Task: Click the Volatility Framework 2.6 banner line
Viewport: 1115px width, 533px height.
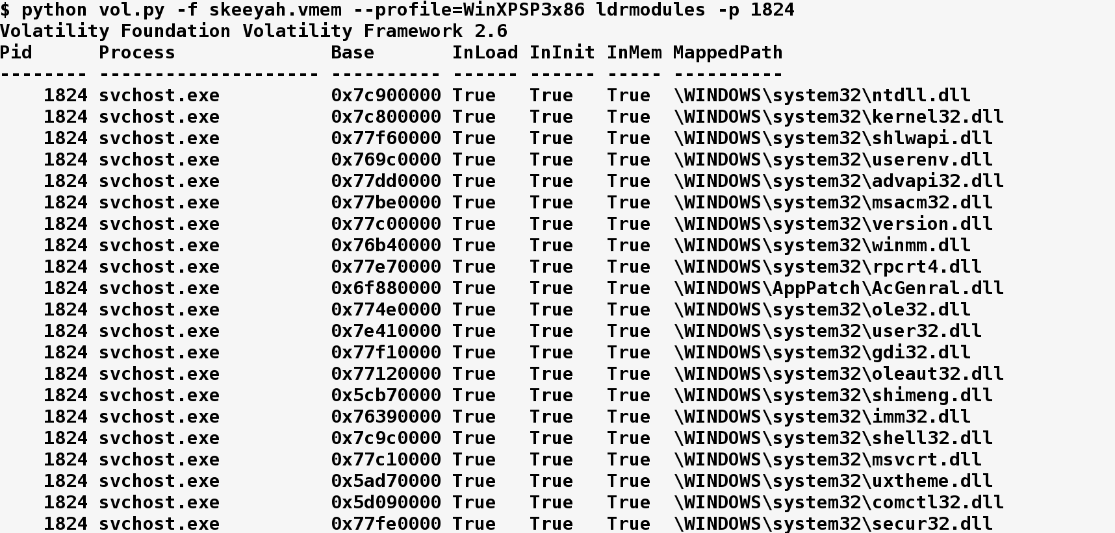Action: pyautogui.click(x=254, y=31)
